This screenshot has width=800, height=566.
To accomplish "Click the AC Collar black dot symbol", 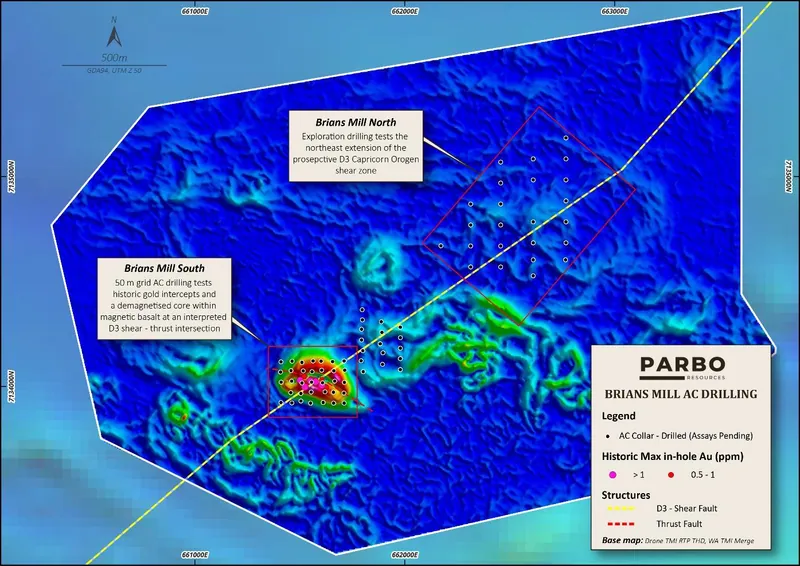I will click(608, 436).
